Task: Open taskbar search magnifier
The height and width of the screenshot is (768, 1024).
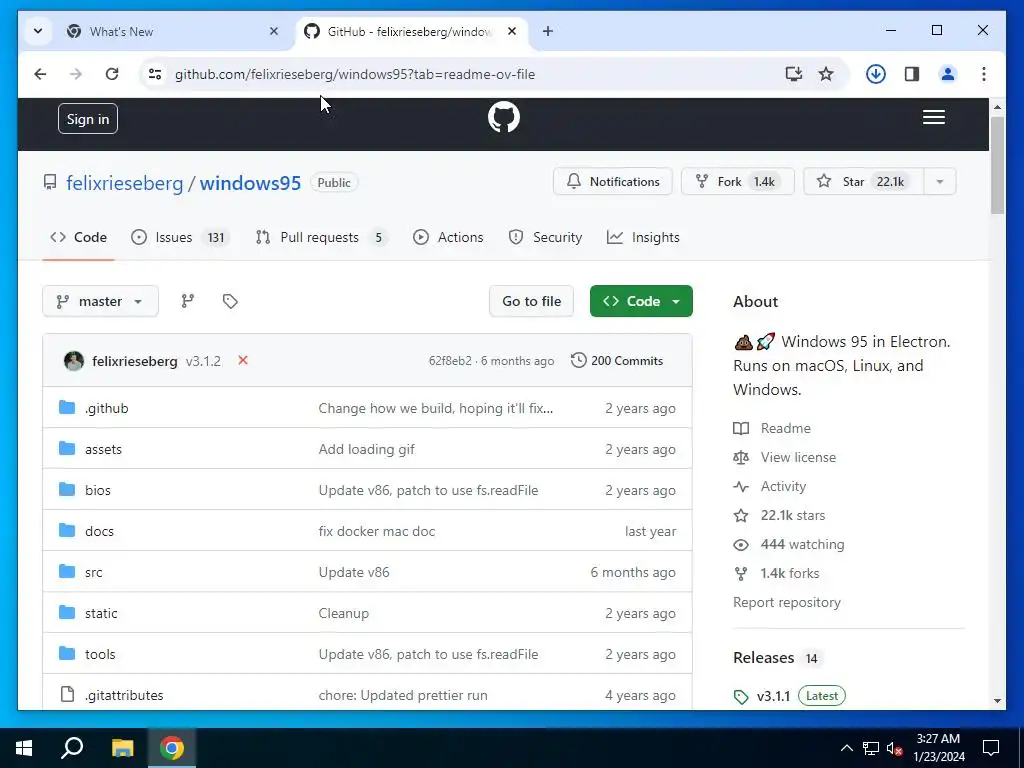Action: coord(72,748)
